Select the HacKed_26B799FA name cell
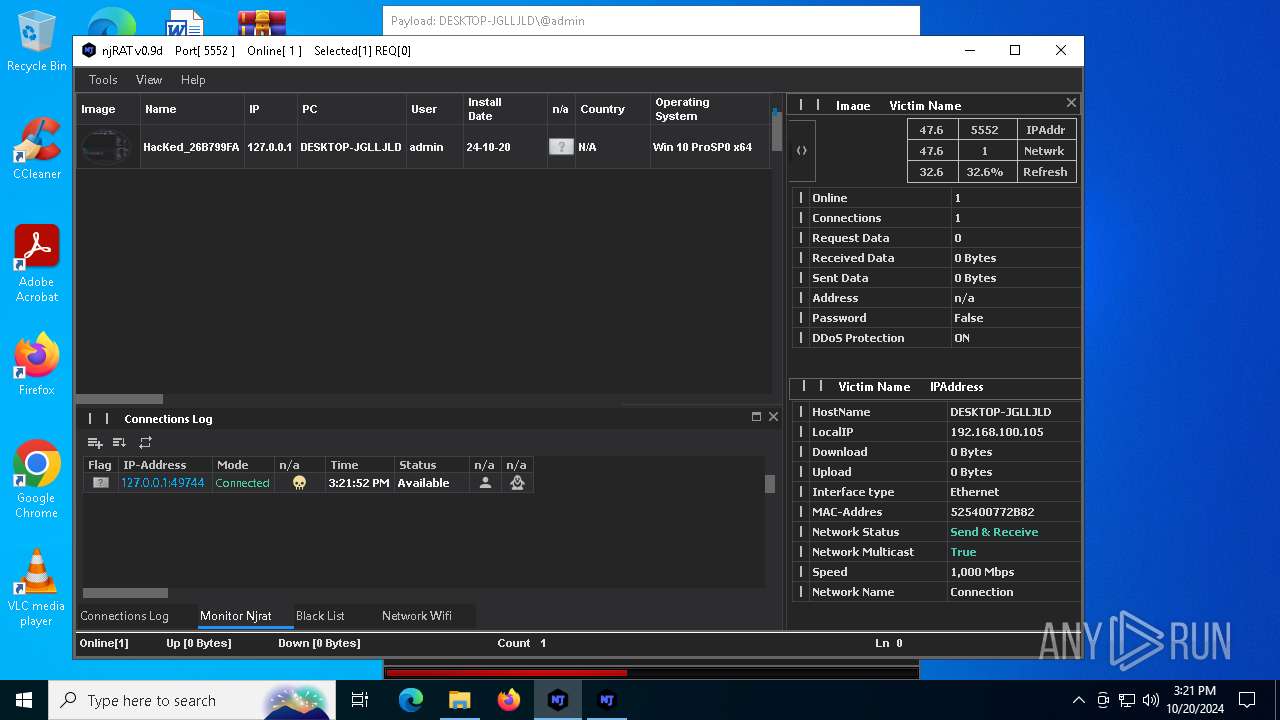1280x720 pixels. 191,147
